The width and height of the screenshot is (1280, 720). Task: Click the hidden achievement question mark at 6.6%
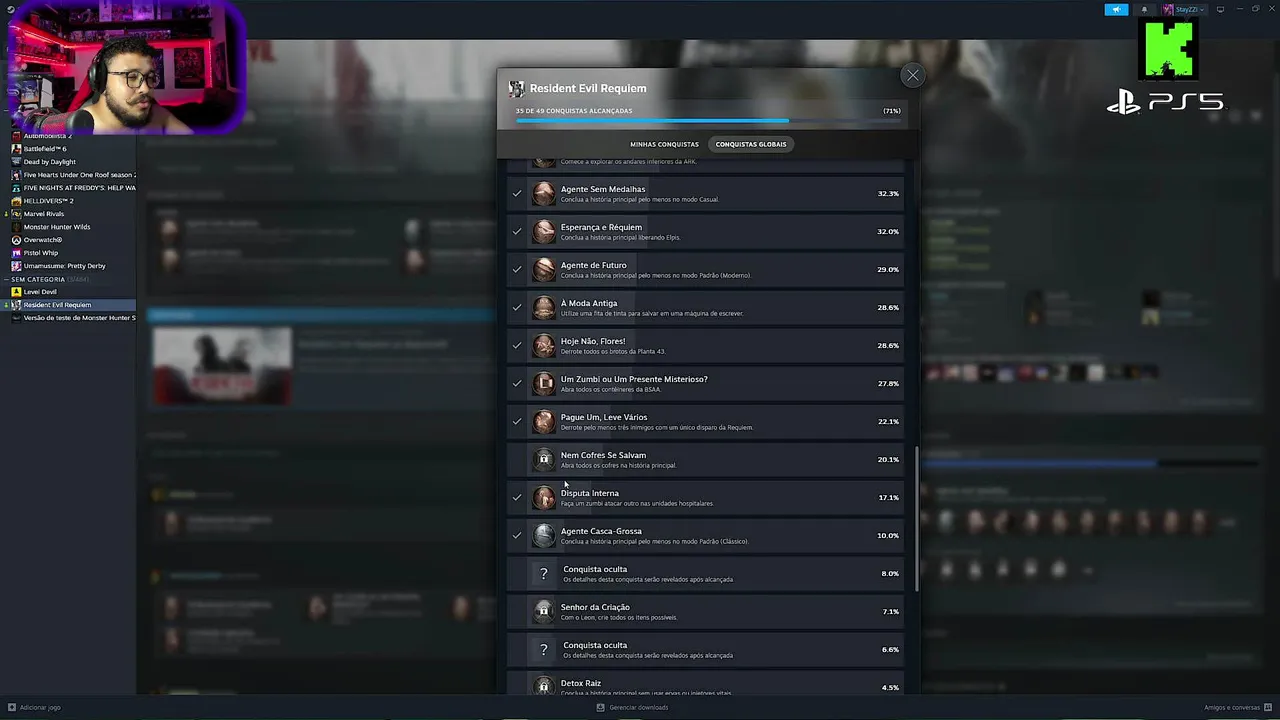click(x=544, y=649)
